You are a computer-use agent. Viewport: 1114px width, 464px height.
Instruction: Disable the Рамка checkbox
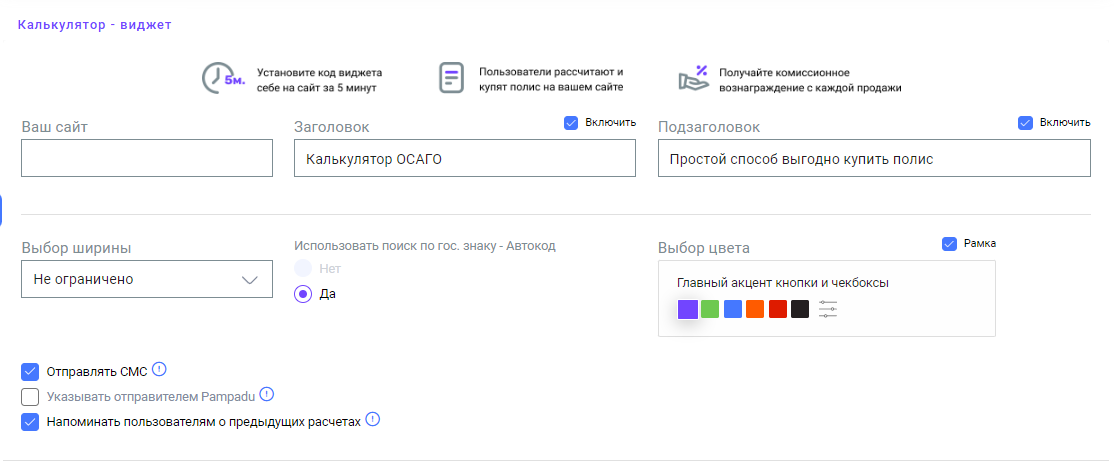(x=949, y=244)
